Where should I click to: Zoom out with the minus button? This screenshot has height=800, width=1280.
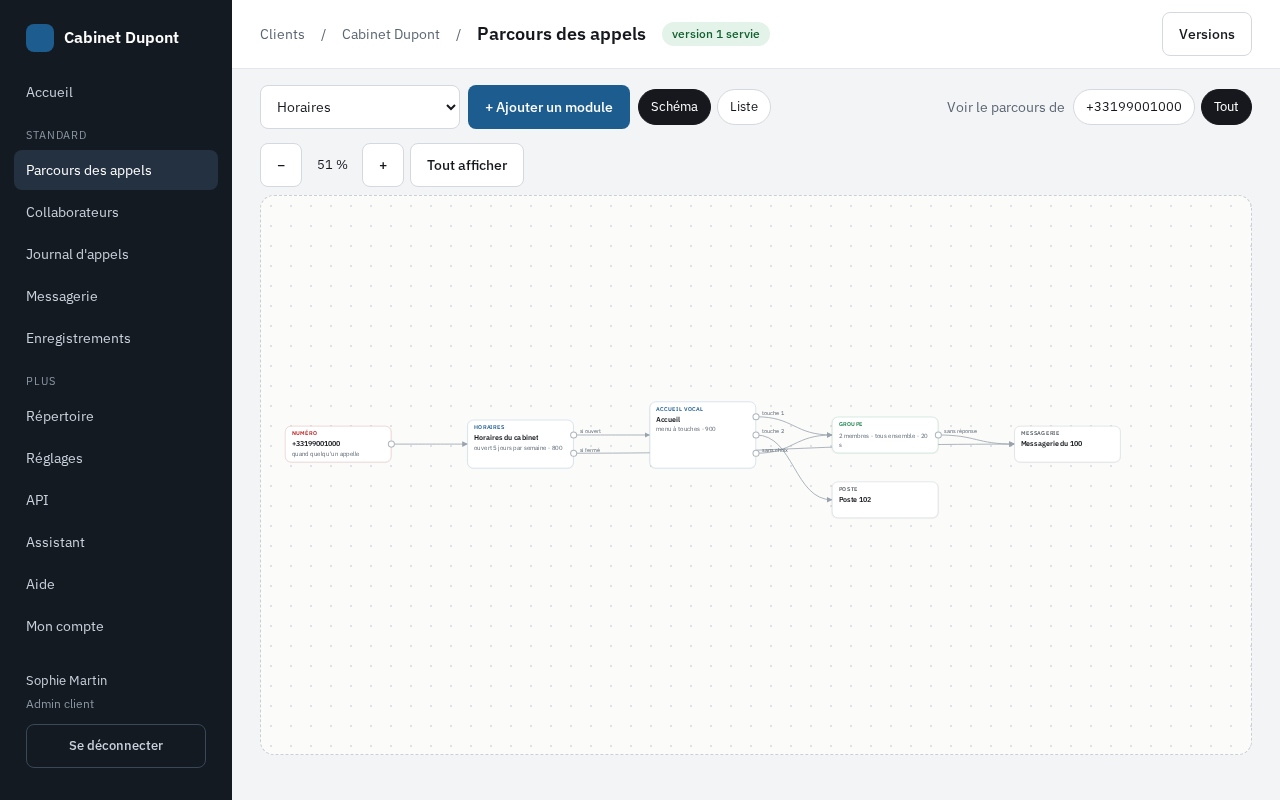[x=281, y=165]
